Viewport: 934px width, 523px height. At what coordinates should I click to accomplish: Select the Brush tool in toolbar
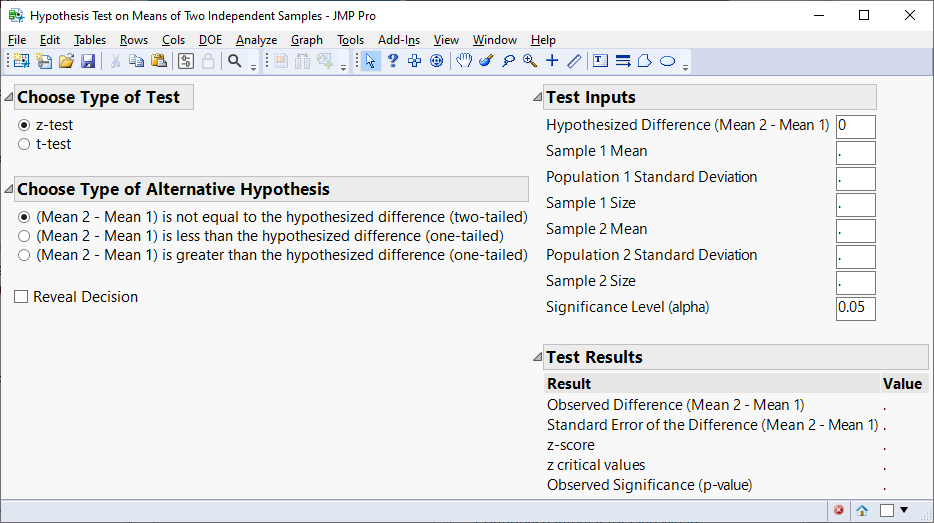click(486, 61)
